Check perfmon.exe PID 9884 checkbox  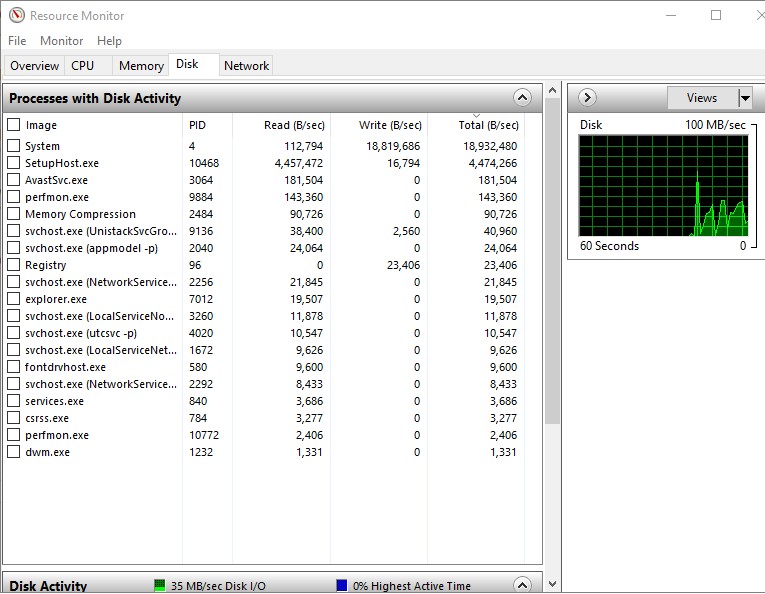point(14,197)
